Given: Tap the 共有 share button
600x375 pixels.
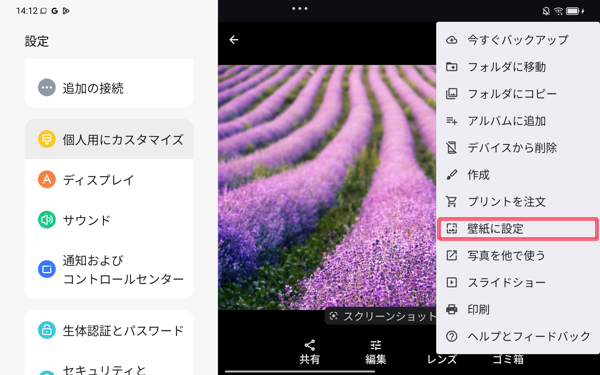Looking at the screenshot, I should pyautogui.click(x=310, y=352).
